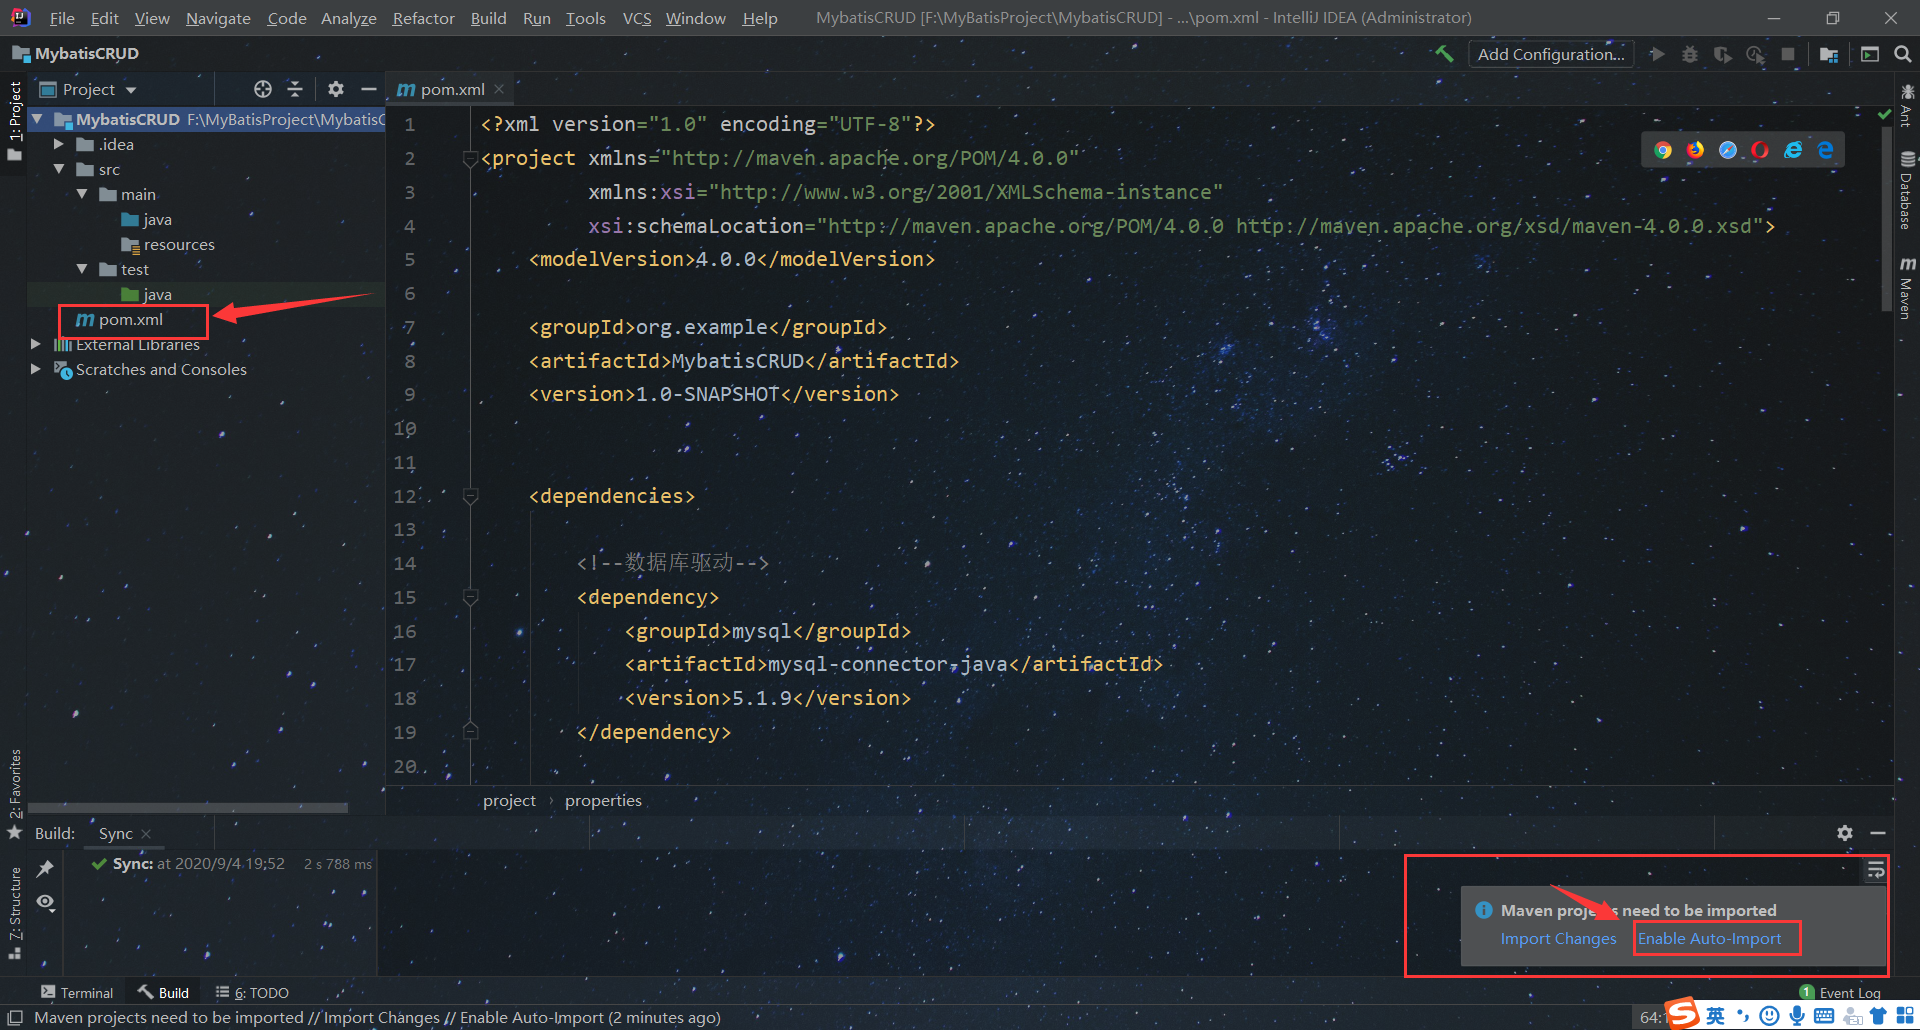The image size is (1920, 1030).
Task: Toggle the 2: Favorites side tab
Action: (x=14, y=795)
